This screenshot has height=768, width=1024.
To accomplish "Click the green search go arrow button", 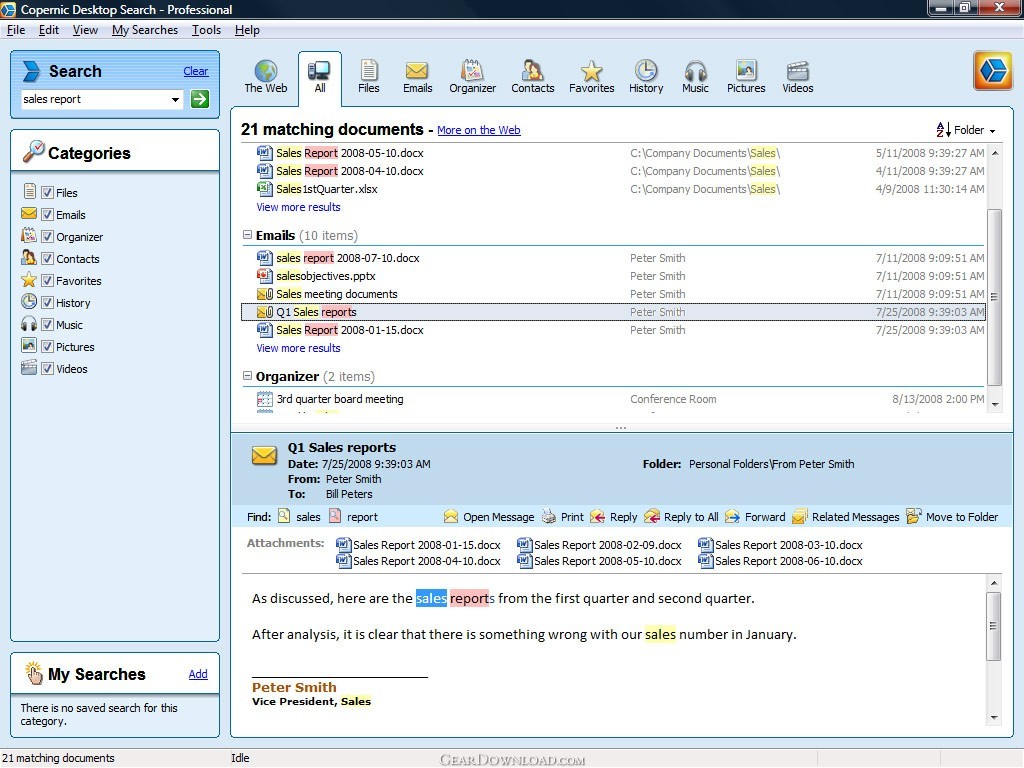I will coord(200,99).
